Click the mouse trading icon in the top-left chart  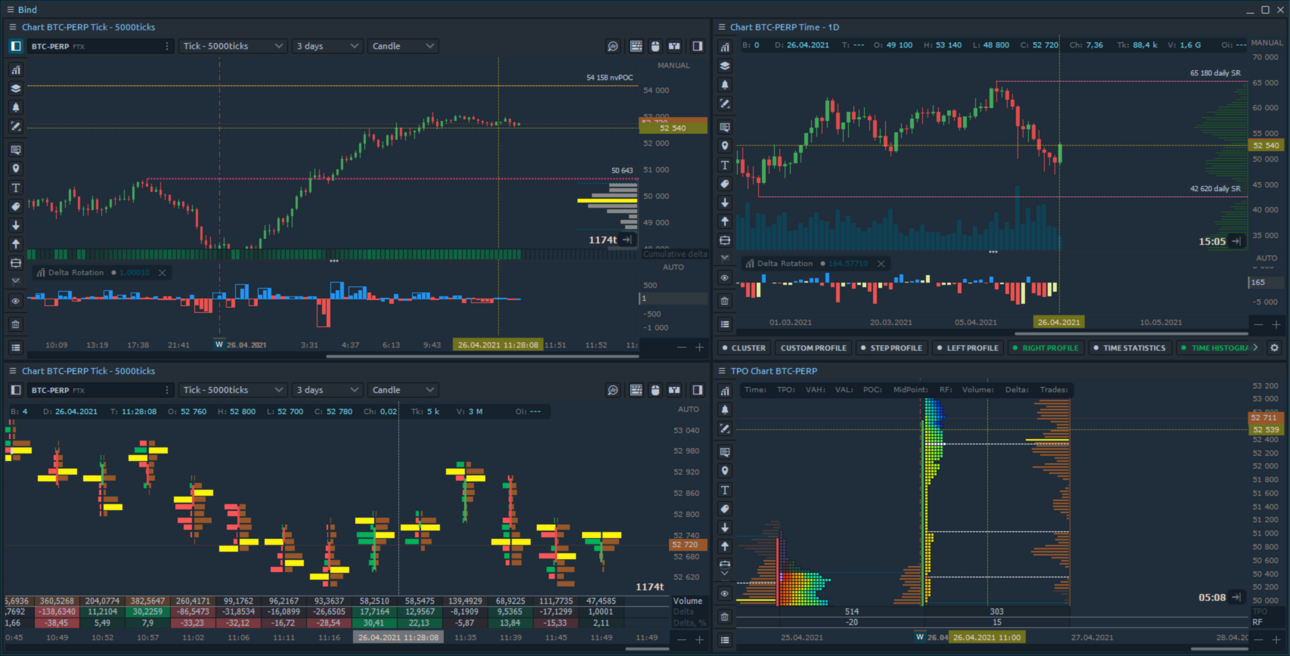click(655, 46)
